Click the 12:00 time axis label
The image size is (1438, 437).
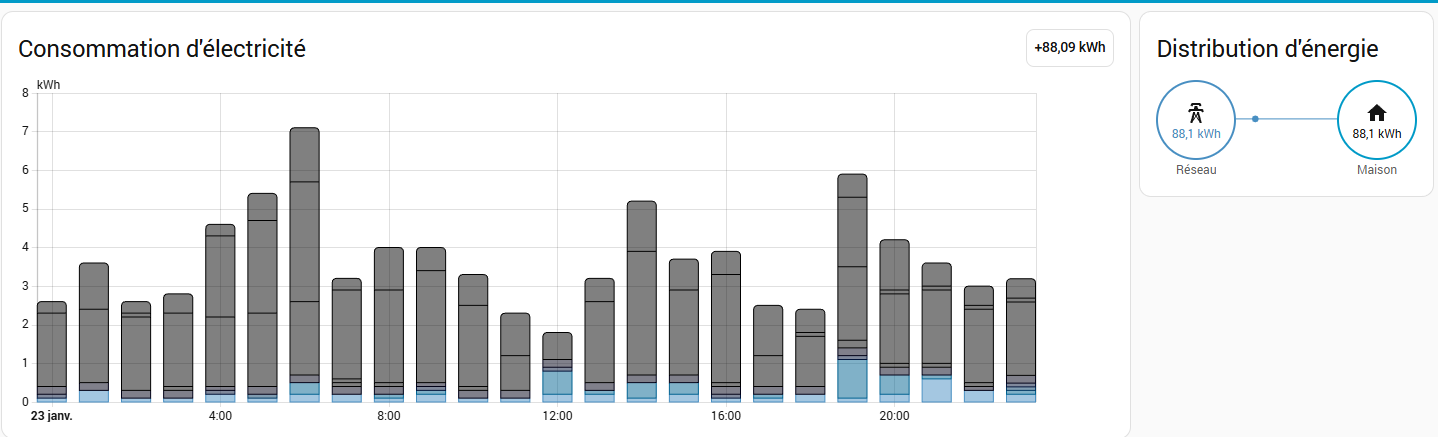tap(557, 416)
